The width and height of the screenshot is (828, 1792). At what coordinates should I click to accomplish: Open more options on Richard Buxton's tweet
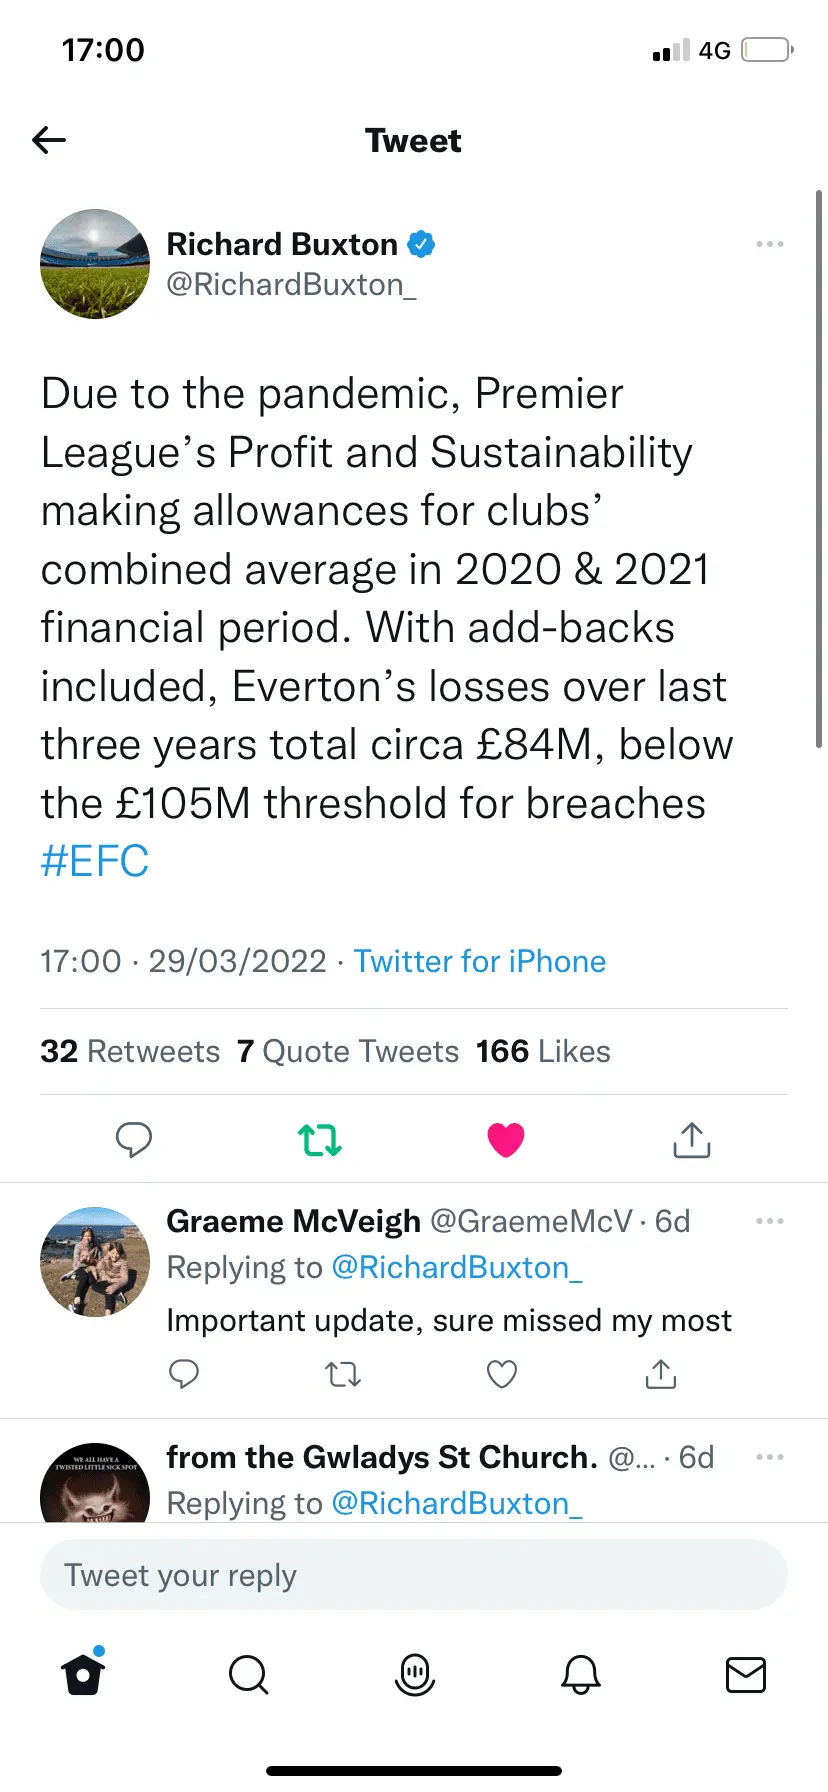(x=769, y=244)
